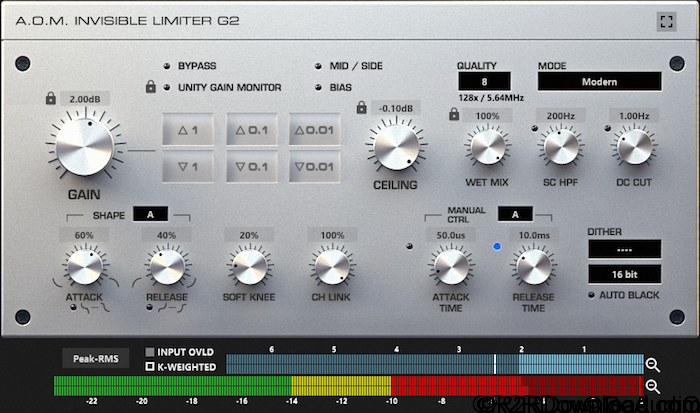Screen dimensions: 700x413
Task: Toggle the DC Cut enable LED
Action: tap(607, 129)
